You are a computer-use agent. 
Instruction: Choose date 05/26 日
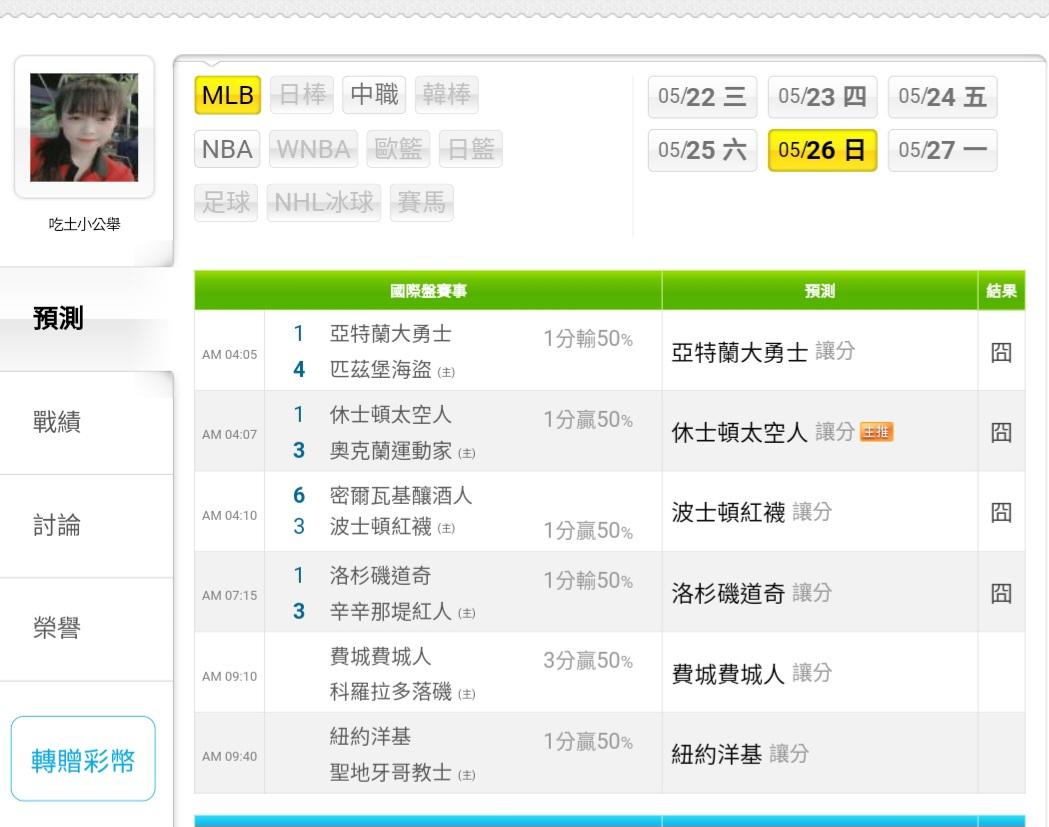[x=822, y=150]
